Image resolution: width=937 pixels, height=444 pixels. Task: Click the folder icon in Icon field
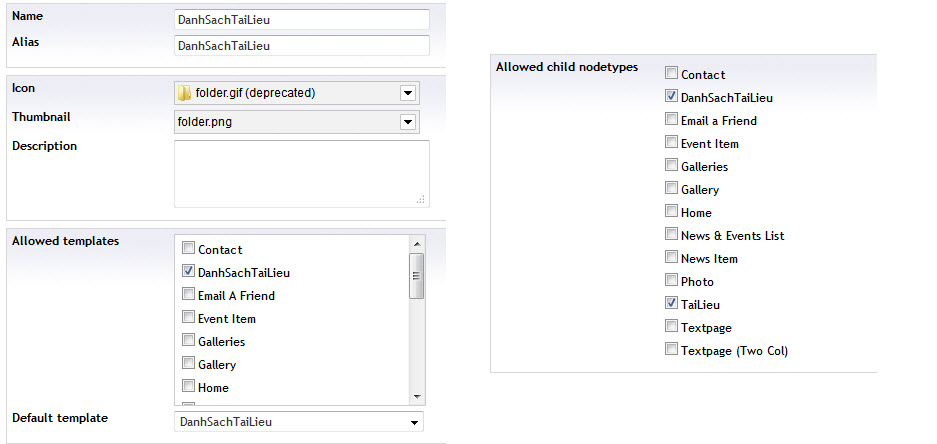pos(184,93)
